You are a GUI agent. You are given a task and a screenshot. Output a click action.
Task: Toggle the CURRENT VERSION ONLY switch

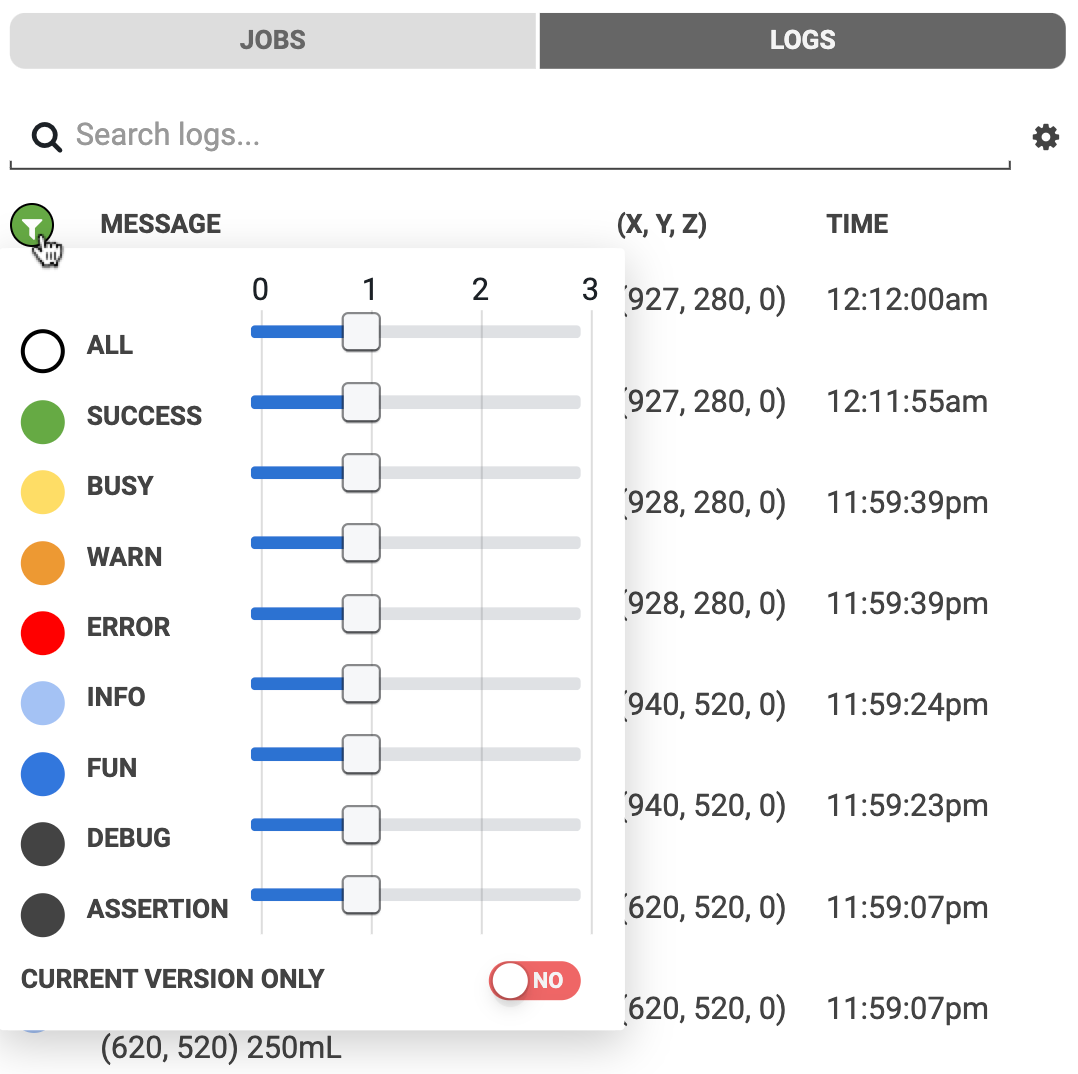coord(535,981)
